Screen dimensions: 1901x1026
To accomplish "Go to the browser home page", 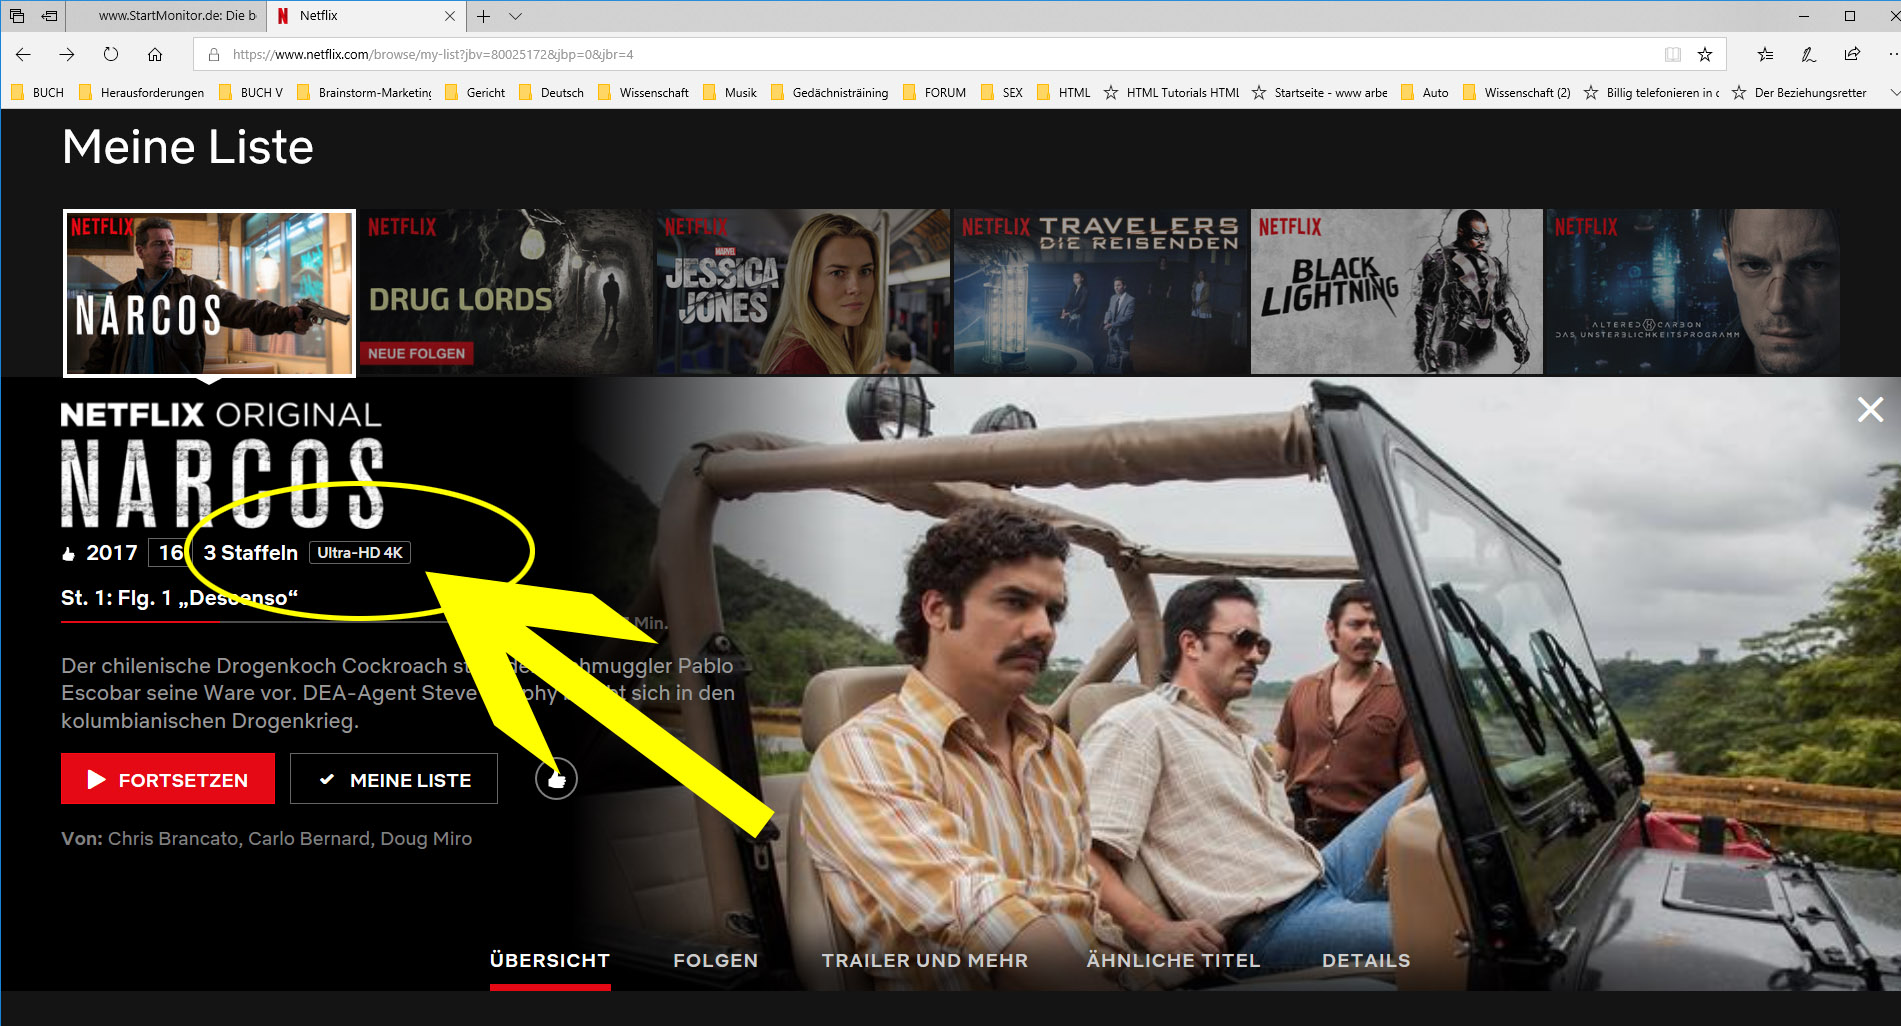I will (x=155, y=55).
